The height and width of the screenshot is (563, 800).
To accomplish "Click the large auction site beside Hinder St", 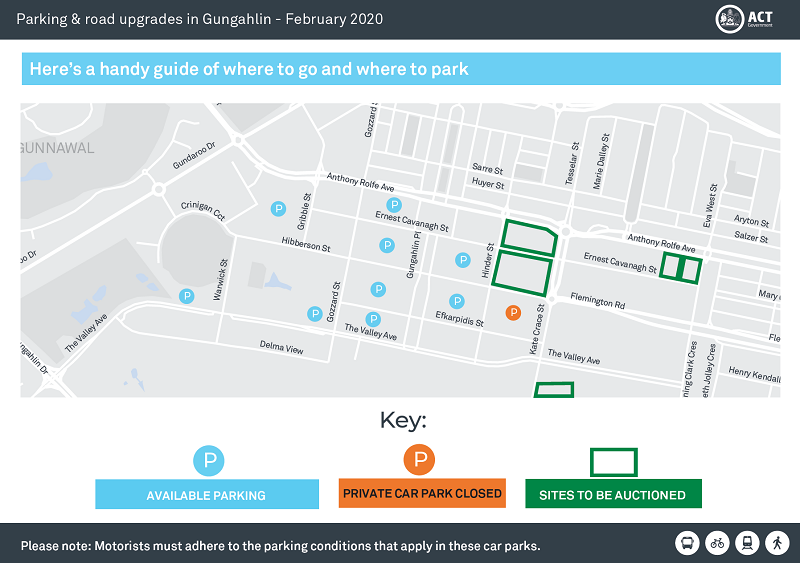I will tap(522, 274).
